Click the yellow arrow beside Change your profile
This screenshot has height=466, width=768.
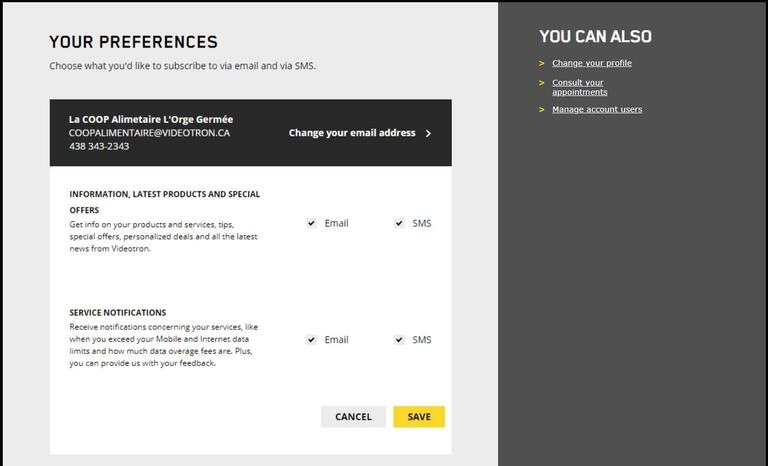(542, 63)
